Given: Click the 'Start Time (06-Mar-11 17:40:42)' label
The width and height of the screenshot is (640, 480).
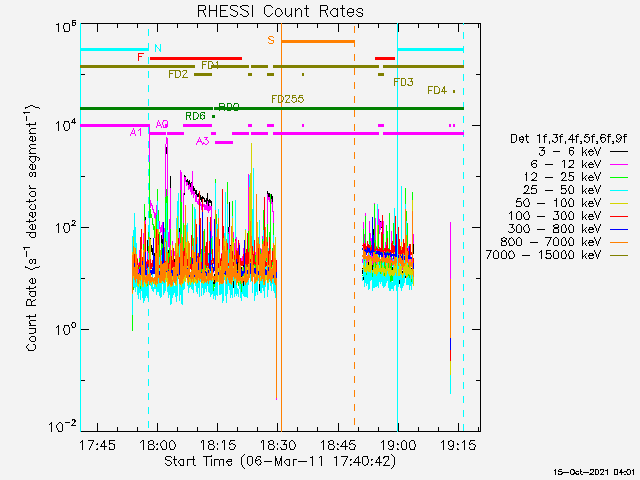Looking at the screenshot, I should pos(280,461).
